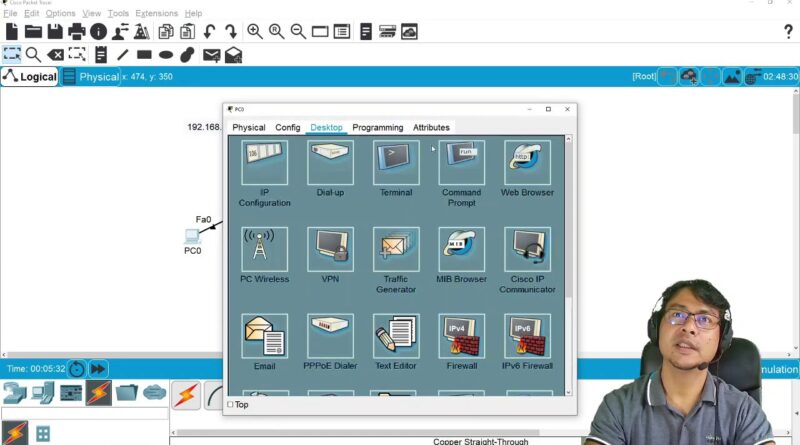Zoom in on the workspace
Viewport: 800px width, 445px height.
[x=255, y=32]
